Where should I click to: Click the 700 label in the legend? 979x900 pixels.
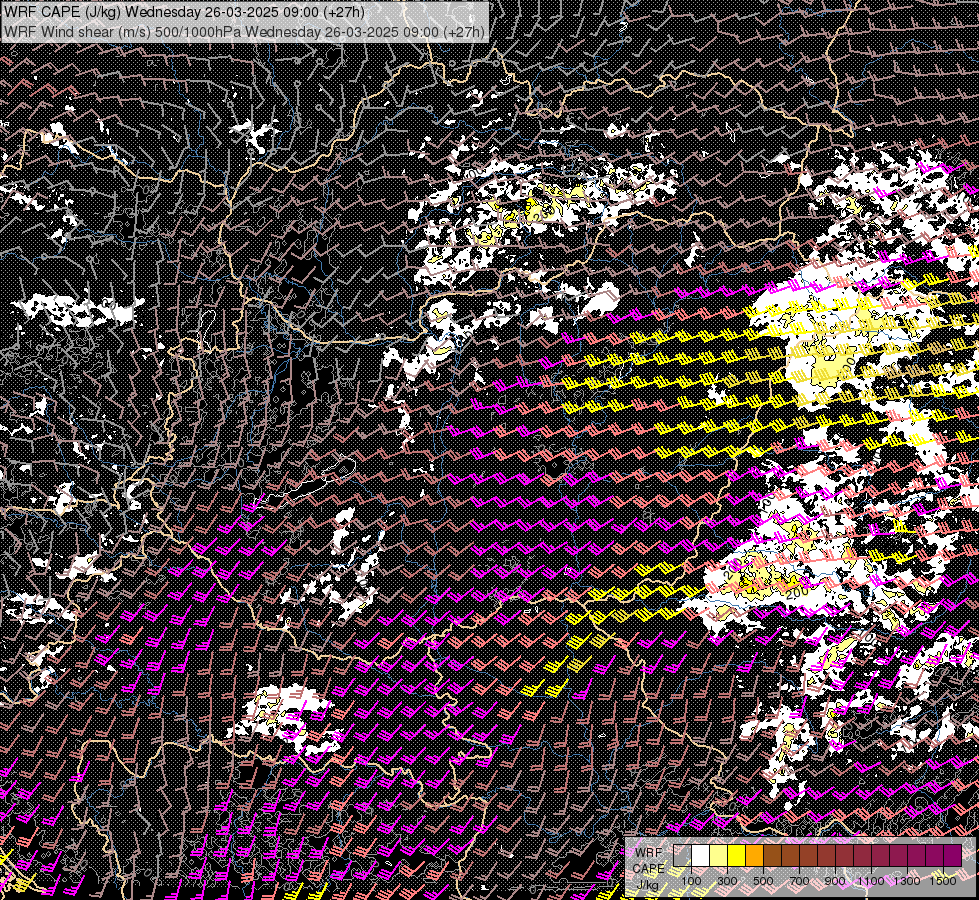click(x=799, y=881)
